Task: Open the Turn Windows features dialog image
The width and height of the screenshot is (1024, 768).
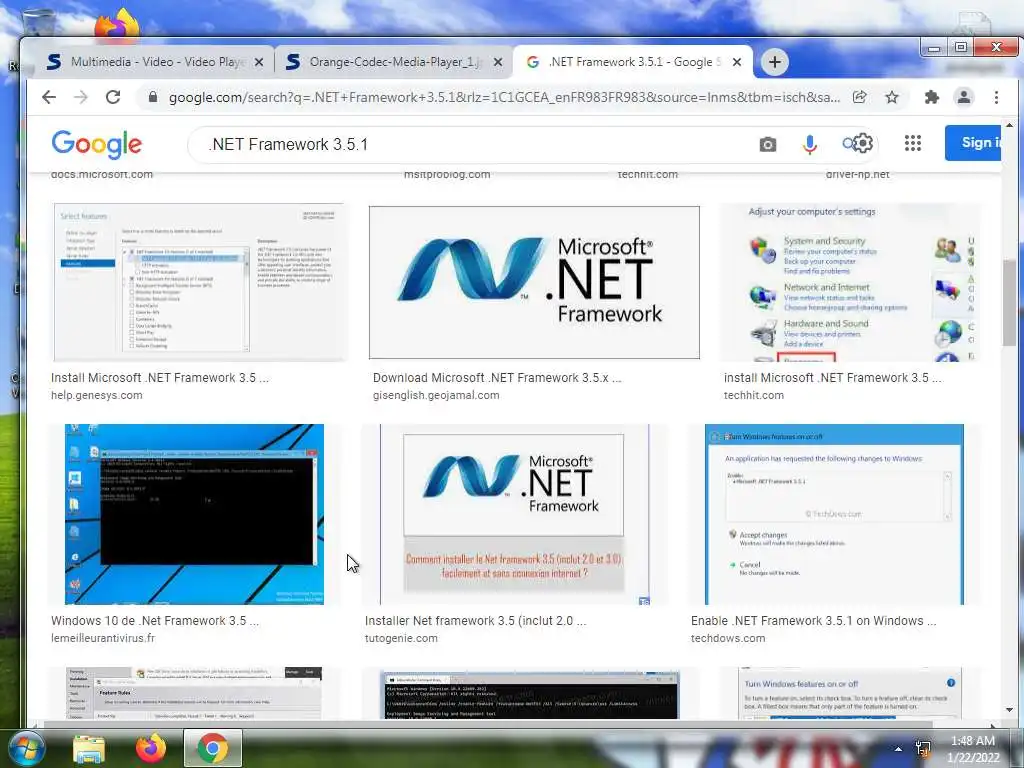Action: click(x=834, y=515)
